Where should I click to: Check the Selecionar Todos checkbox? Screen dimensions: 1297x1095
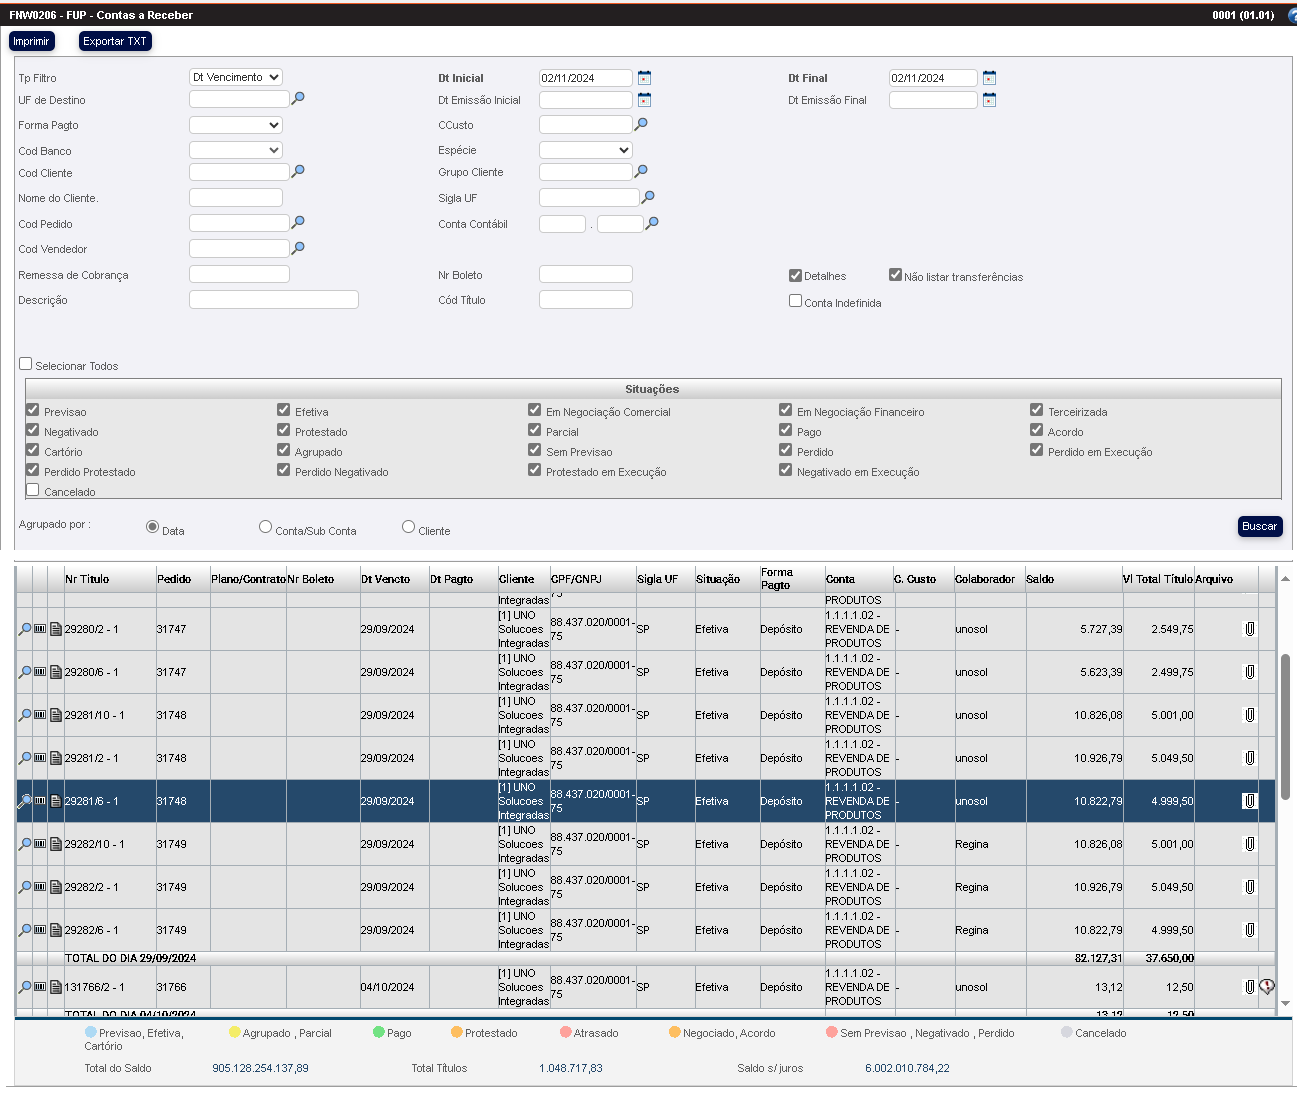pos(26,364)
